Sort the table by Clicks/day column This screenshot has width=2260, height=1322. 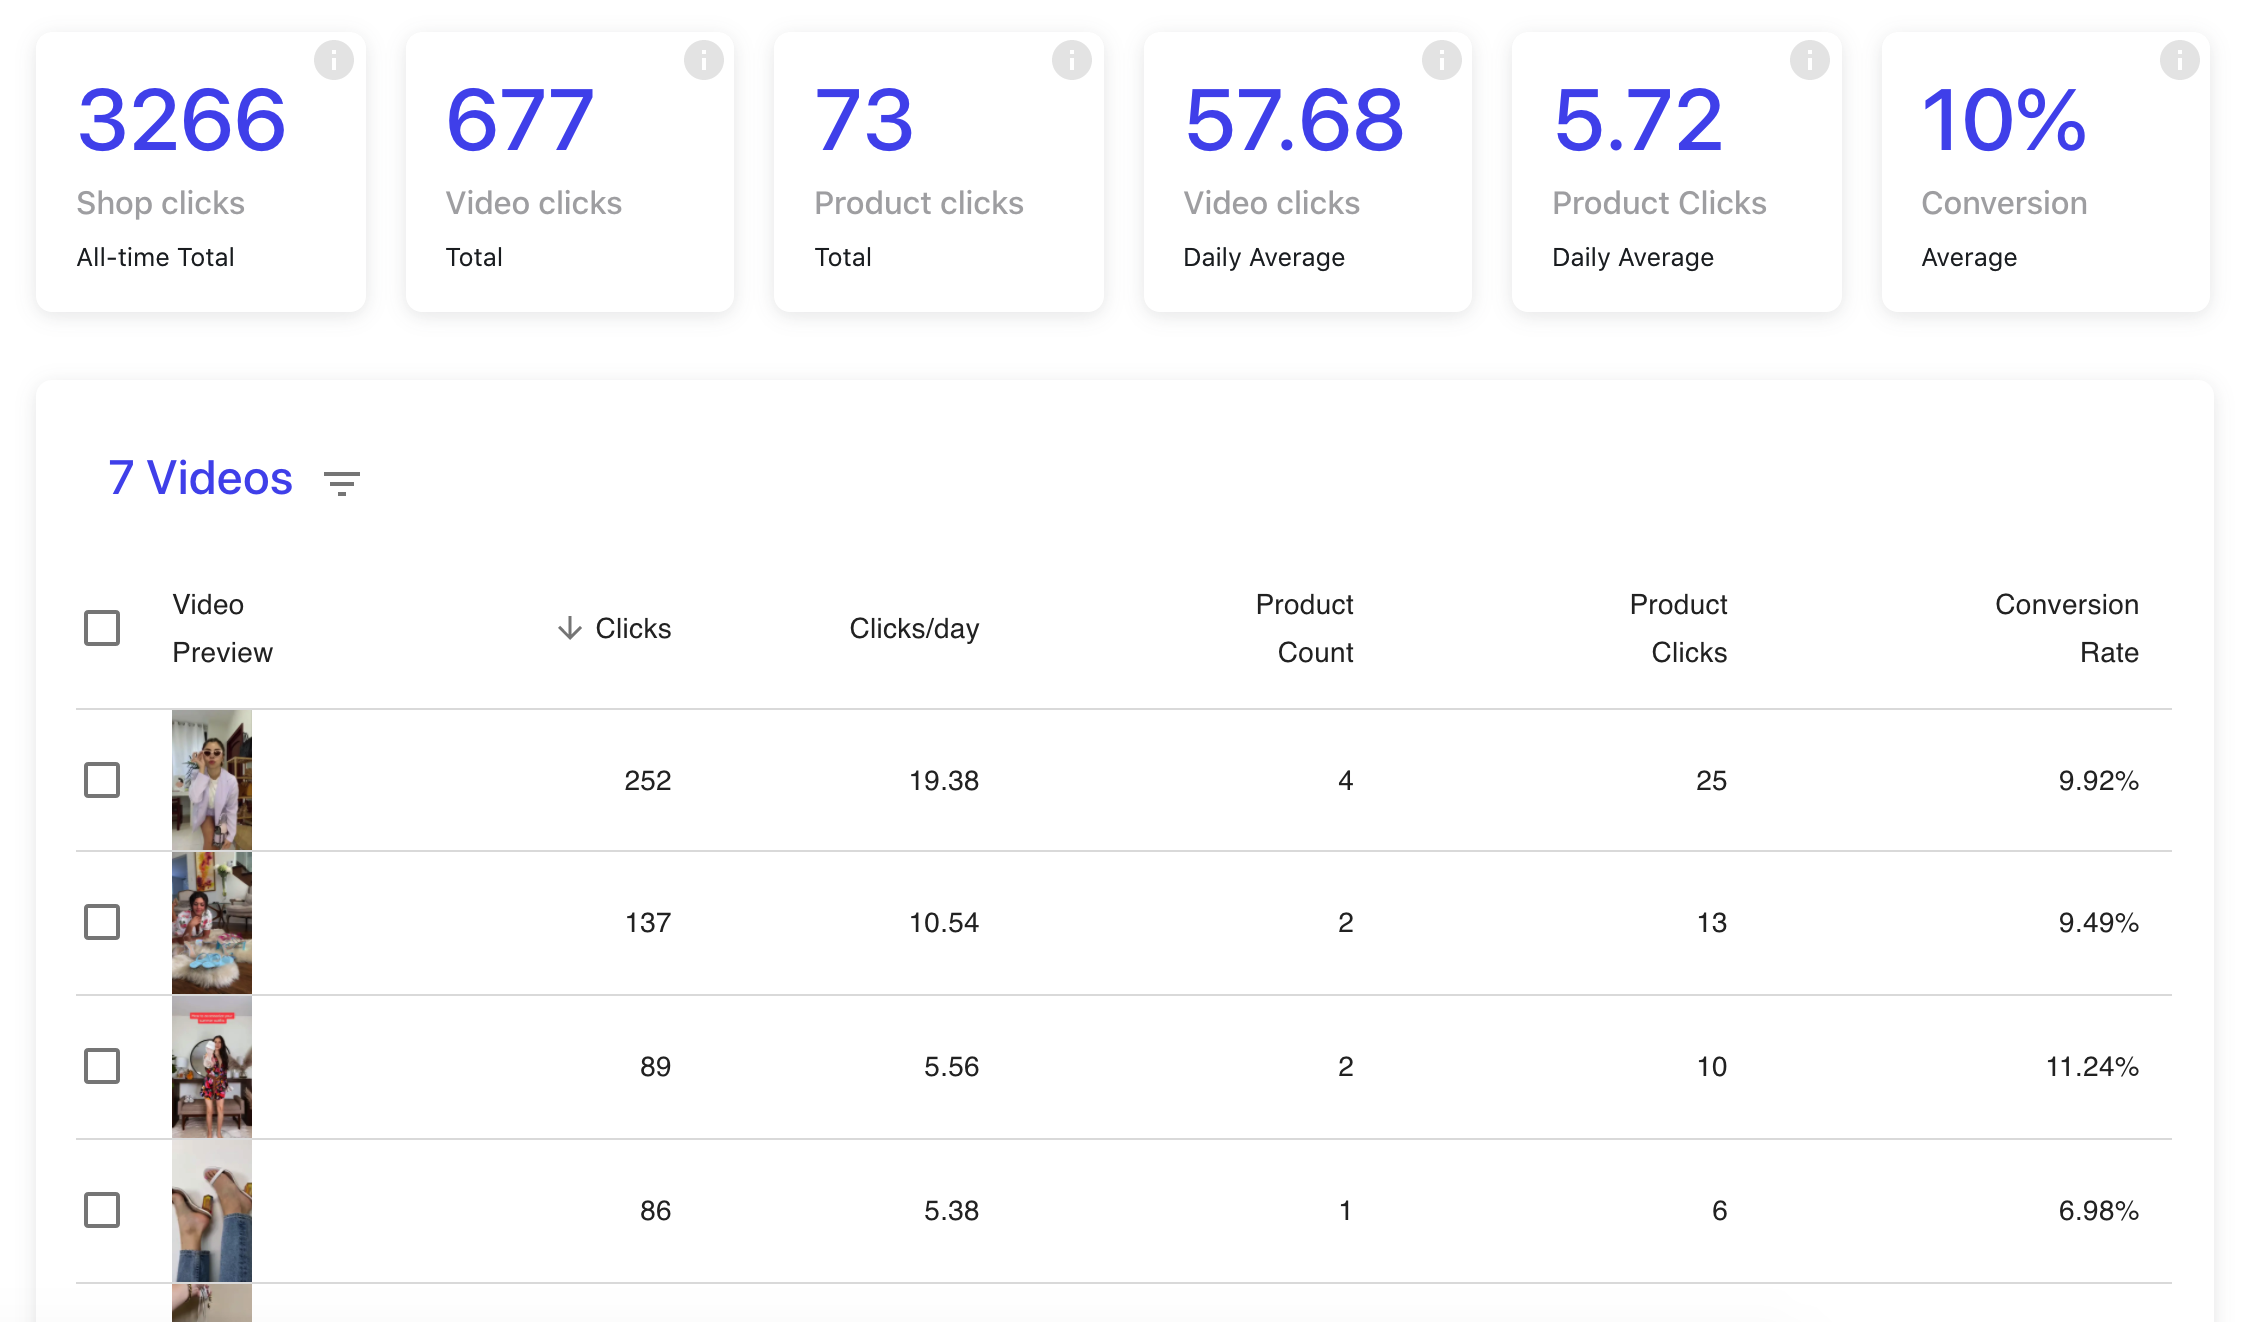[x=914, y=628]
